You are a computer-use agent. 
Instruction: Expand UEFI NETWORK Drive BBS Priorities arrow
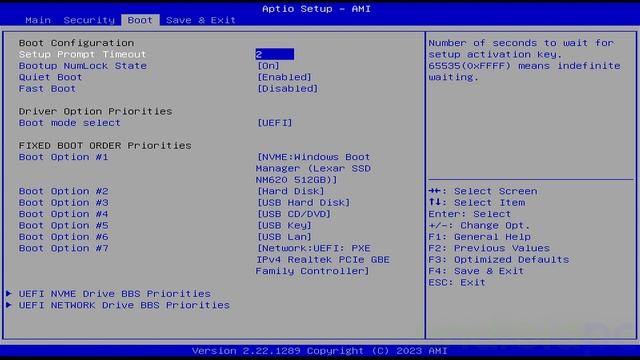9,305
